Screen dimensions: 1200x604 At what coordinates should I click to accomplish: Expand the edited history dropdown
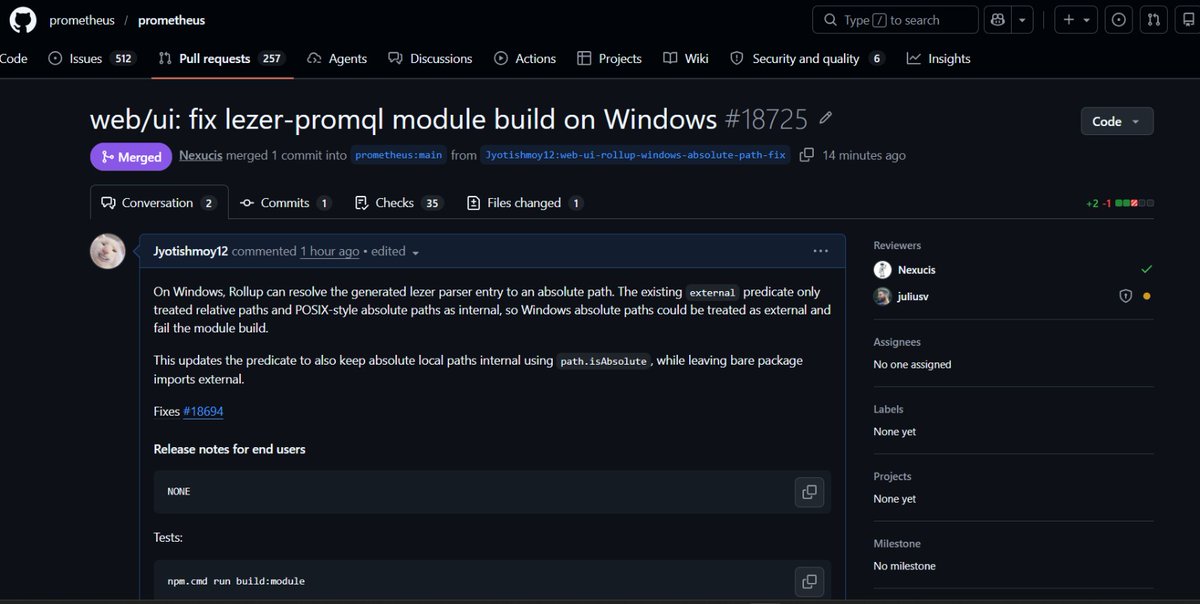click(x=395, y=251)
